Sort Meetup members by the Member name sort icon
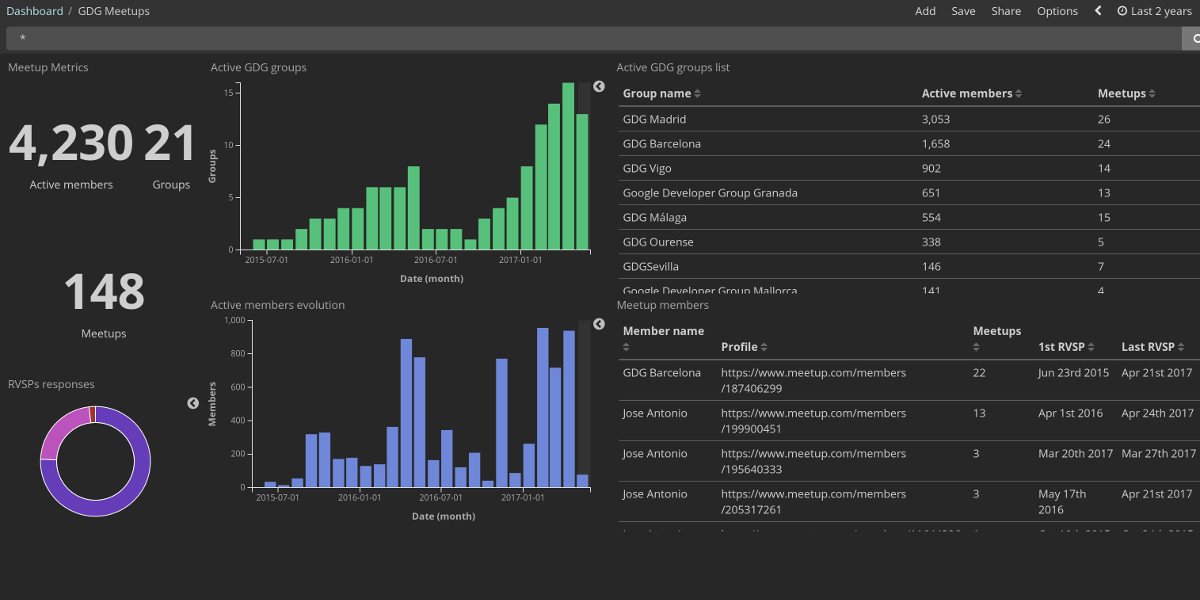1200x600 pixels. point(627,347)
